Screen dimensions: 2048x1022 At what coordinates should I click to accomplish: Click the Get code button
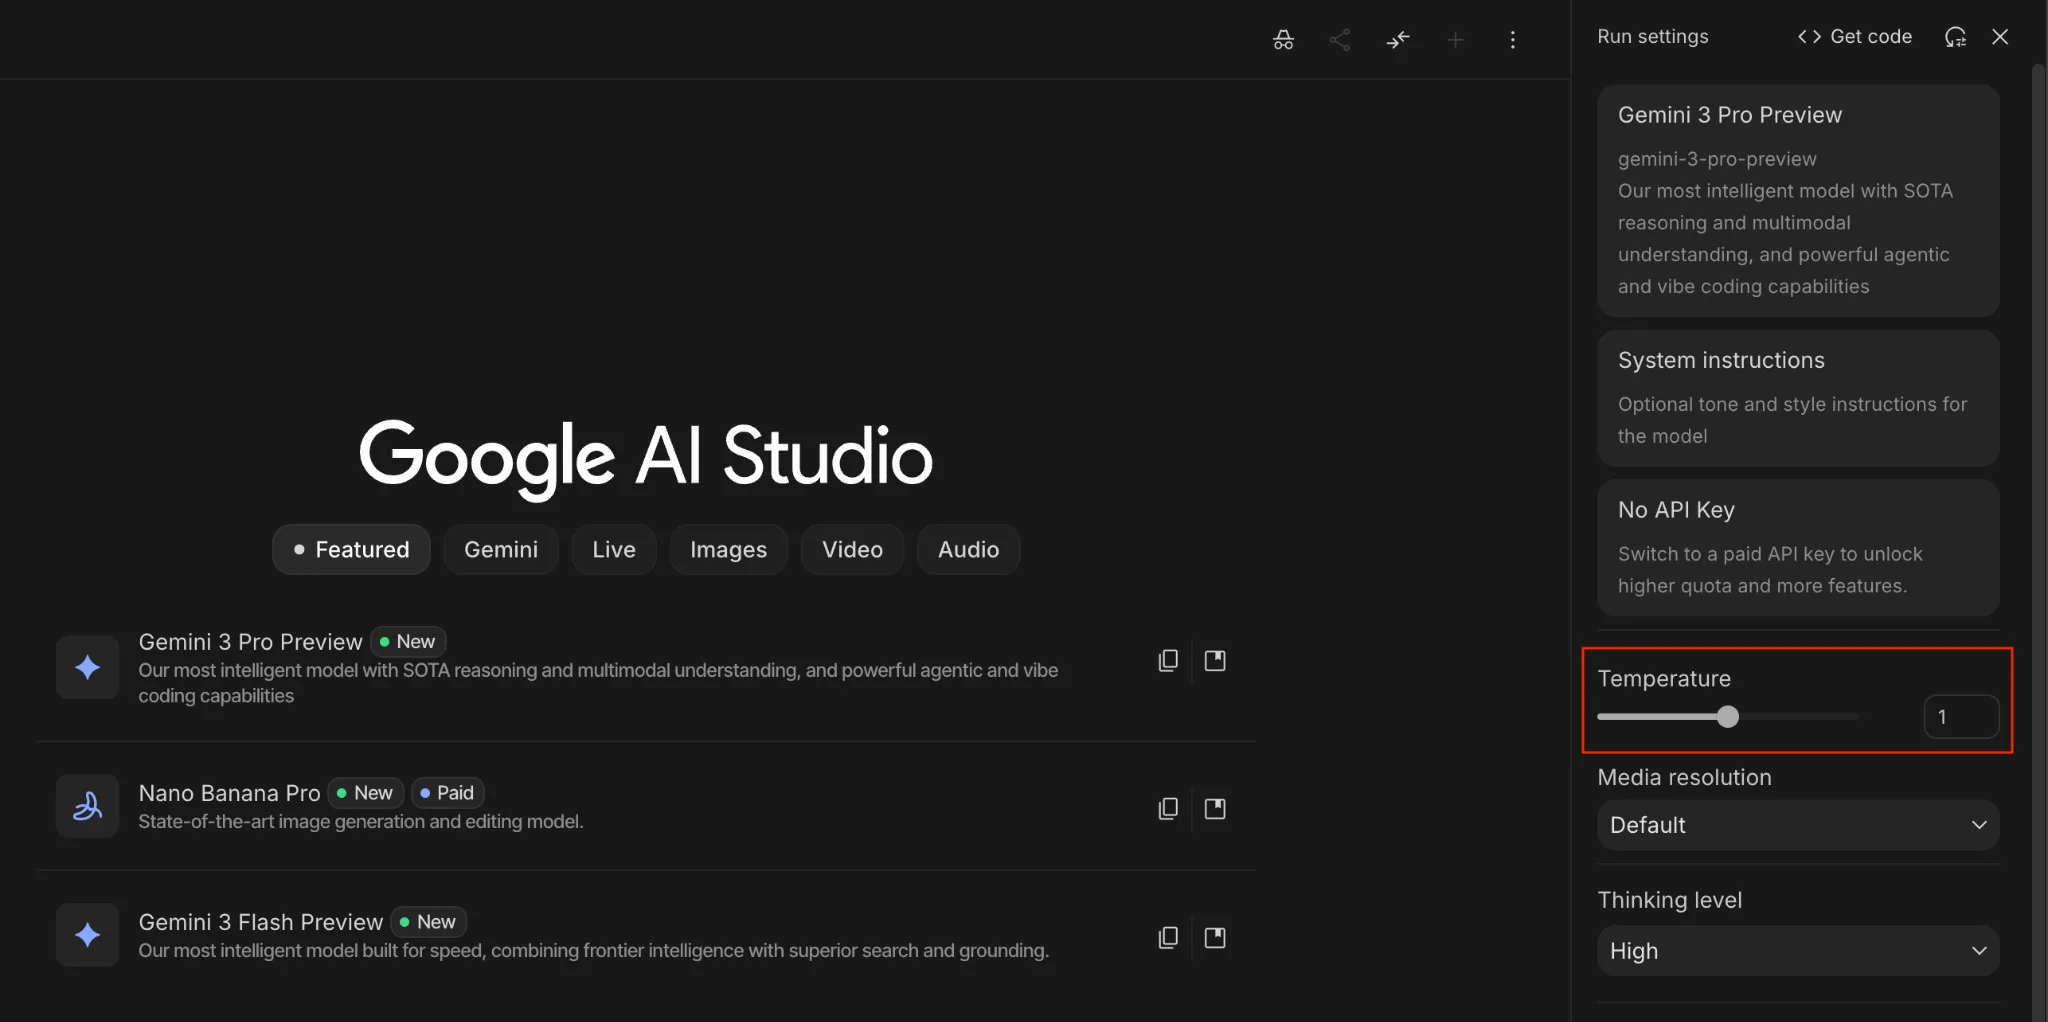(x=1855, y=37)
